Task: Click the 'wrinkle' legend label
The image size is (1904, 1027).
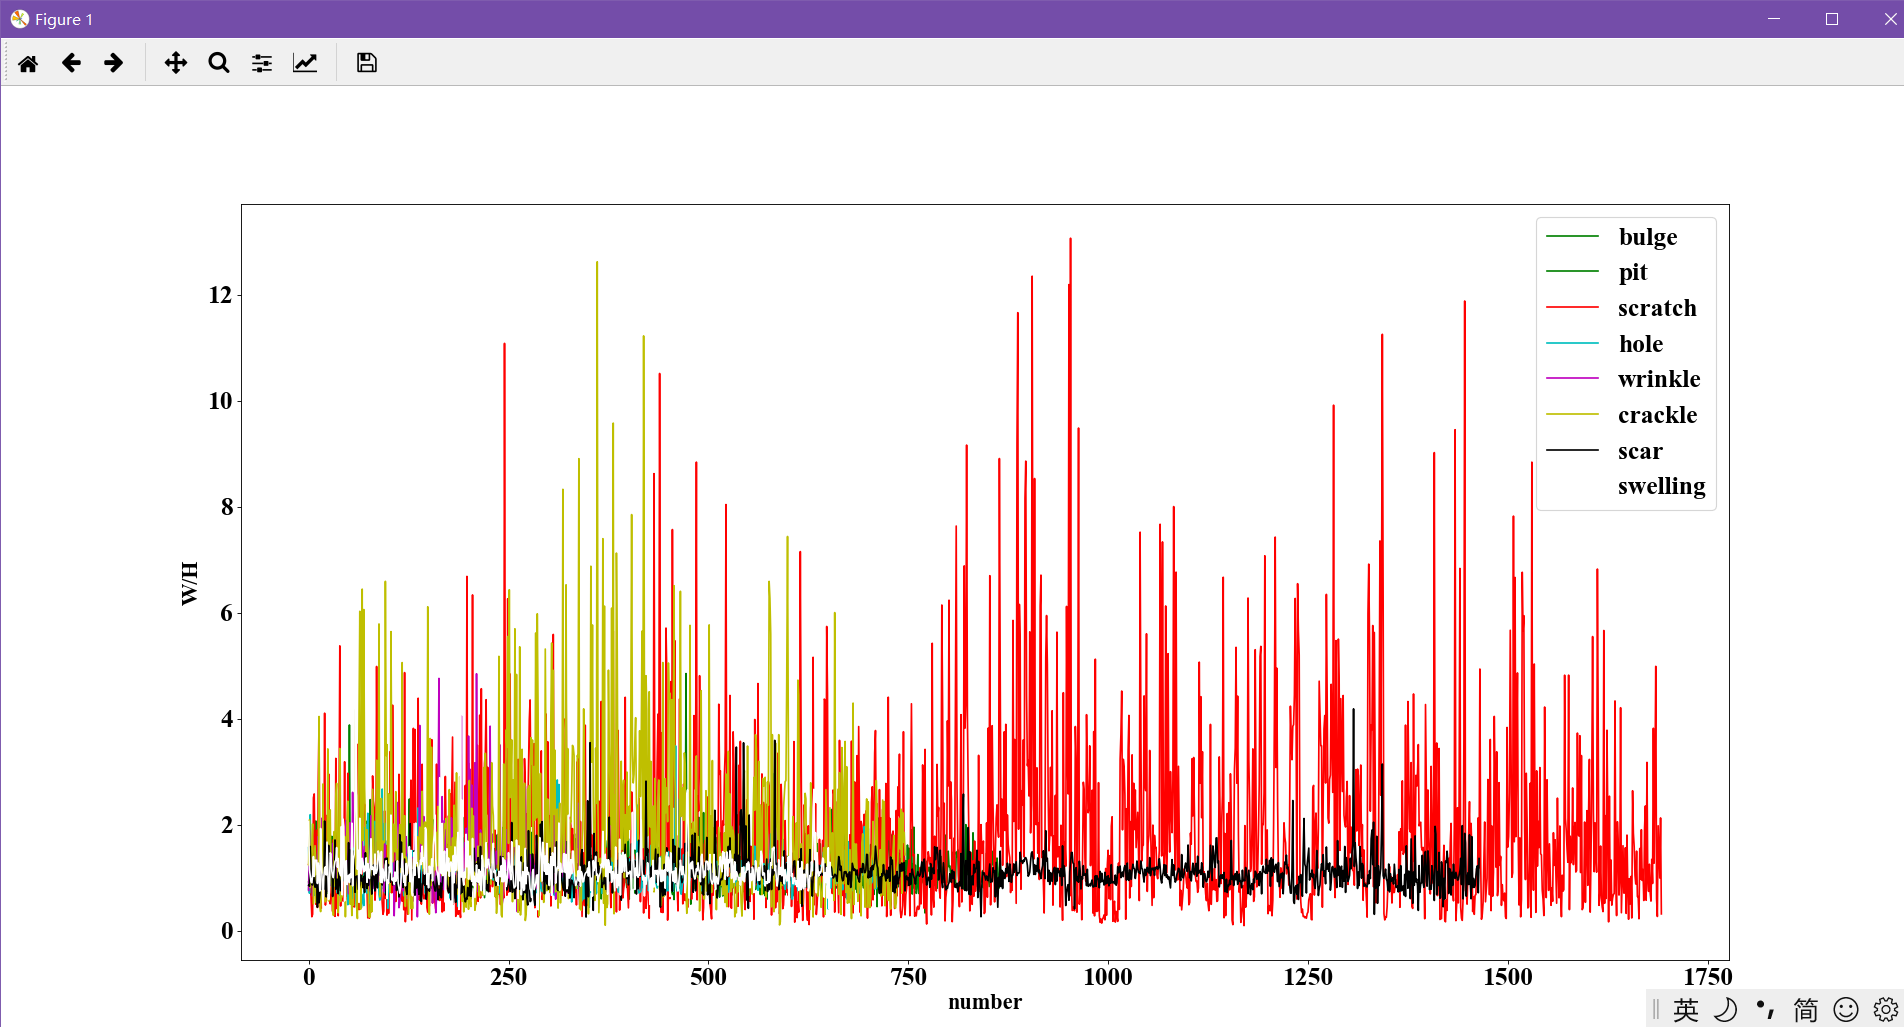Action: coord(1659,379)
